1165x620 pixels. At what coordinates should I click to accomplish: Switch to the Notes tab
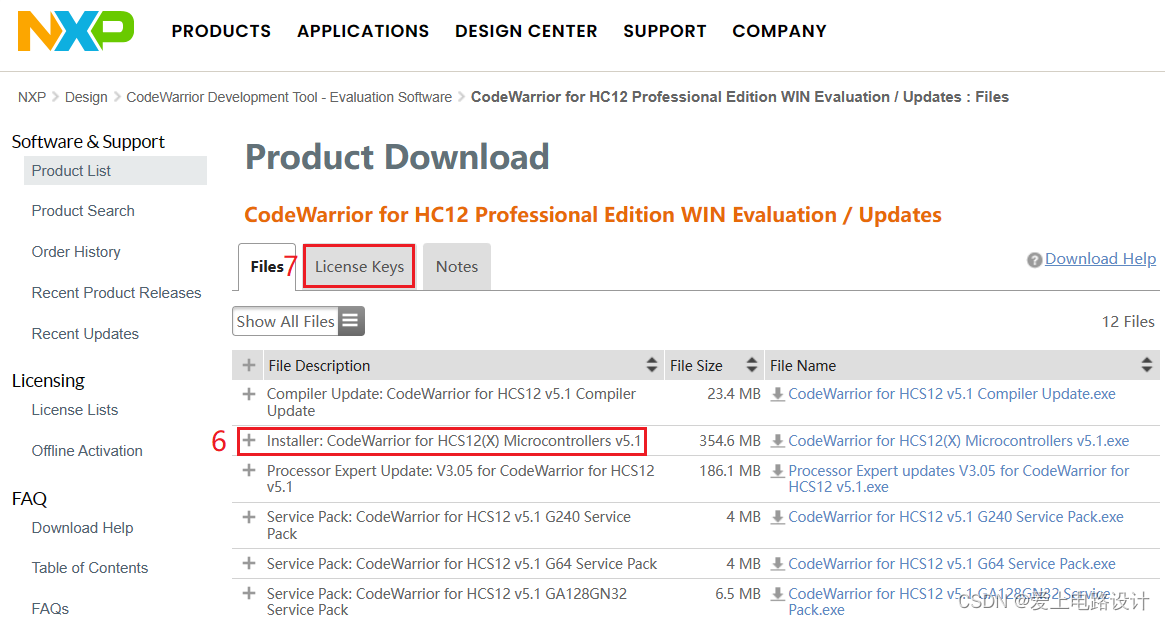(457, 267)
